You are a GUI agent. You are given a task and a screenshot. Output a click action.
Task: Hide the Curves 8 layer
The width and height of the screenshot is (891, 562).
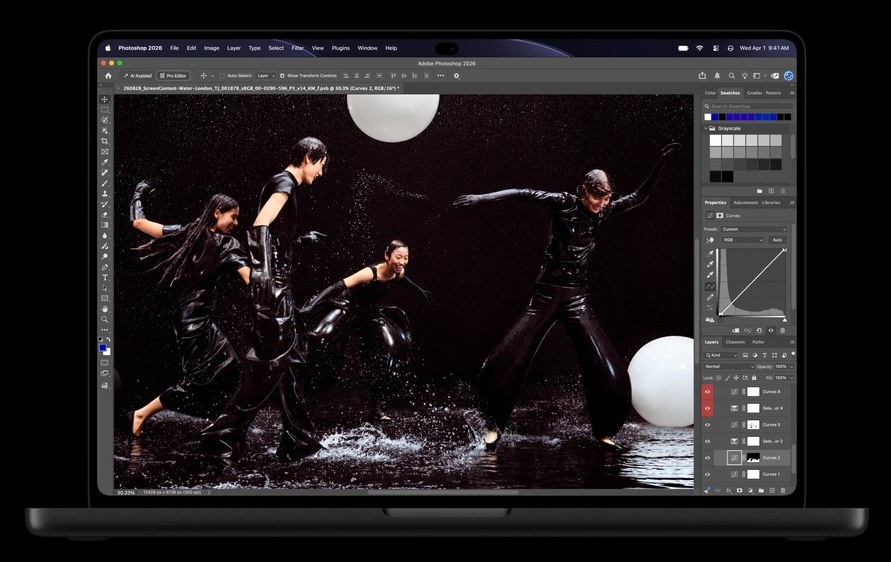[x=707, y=392]
